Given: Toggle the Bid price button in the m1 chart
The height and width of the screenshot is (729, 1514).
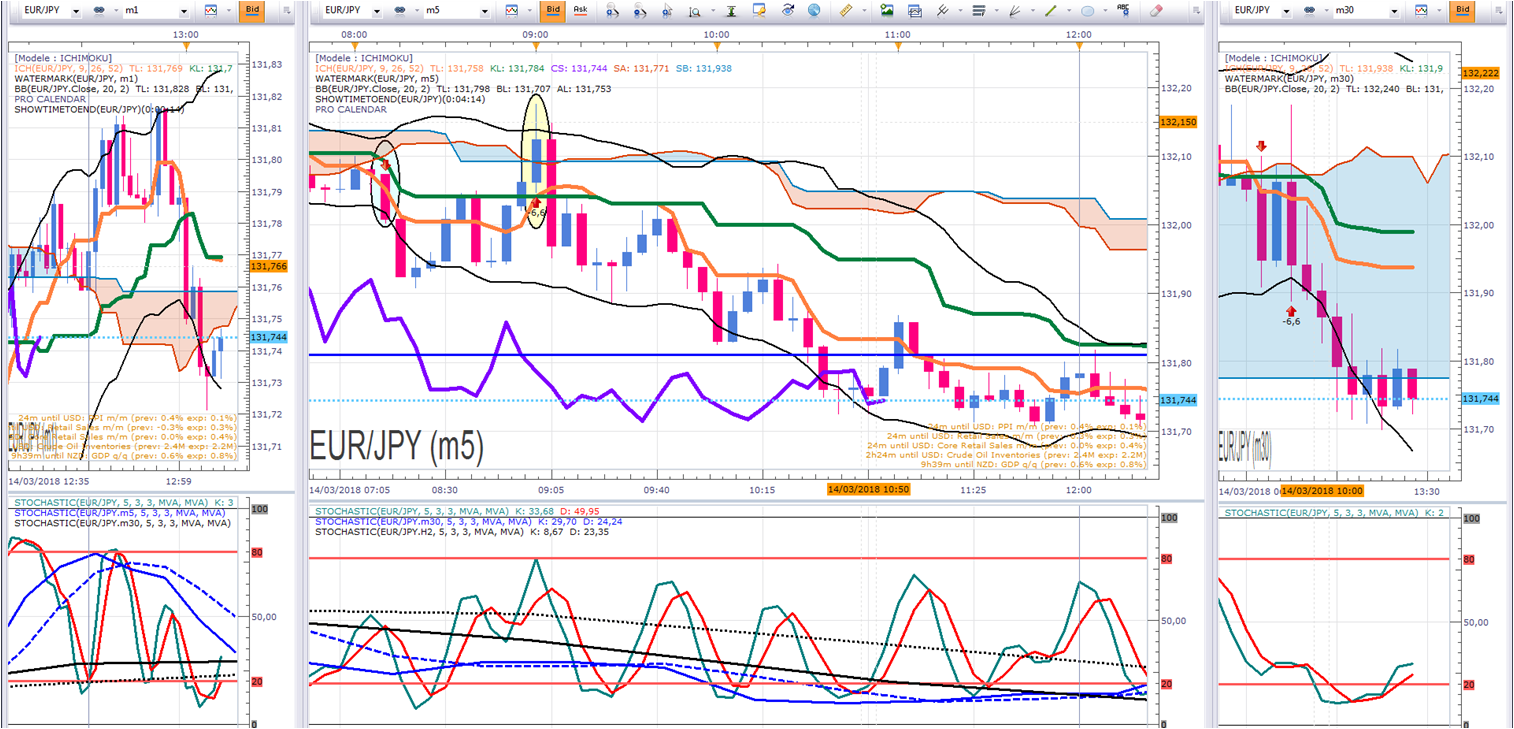Looking at the screenshot, I should click(251, 11).
